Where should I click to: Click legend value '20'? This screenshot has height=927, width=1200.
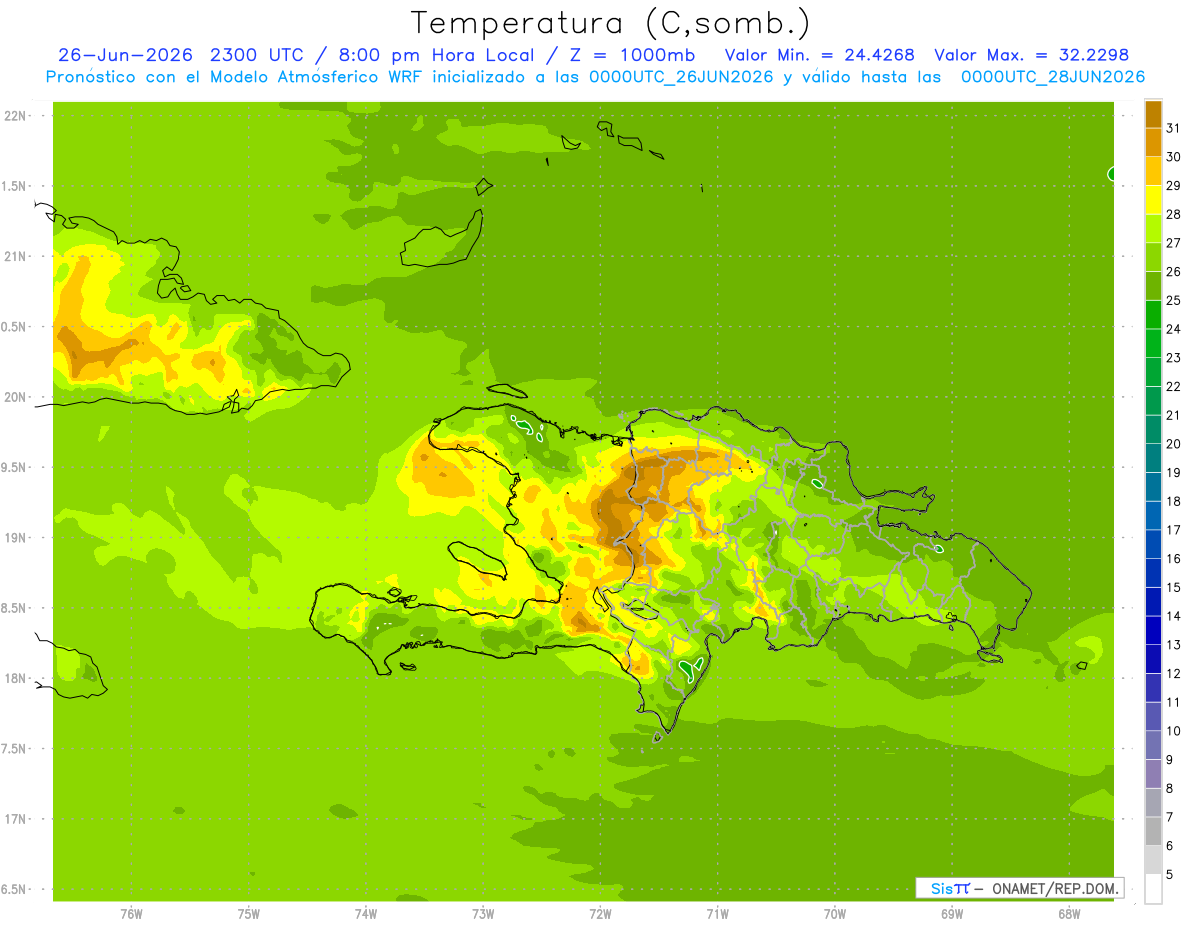tap(1174, 444)
